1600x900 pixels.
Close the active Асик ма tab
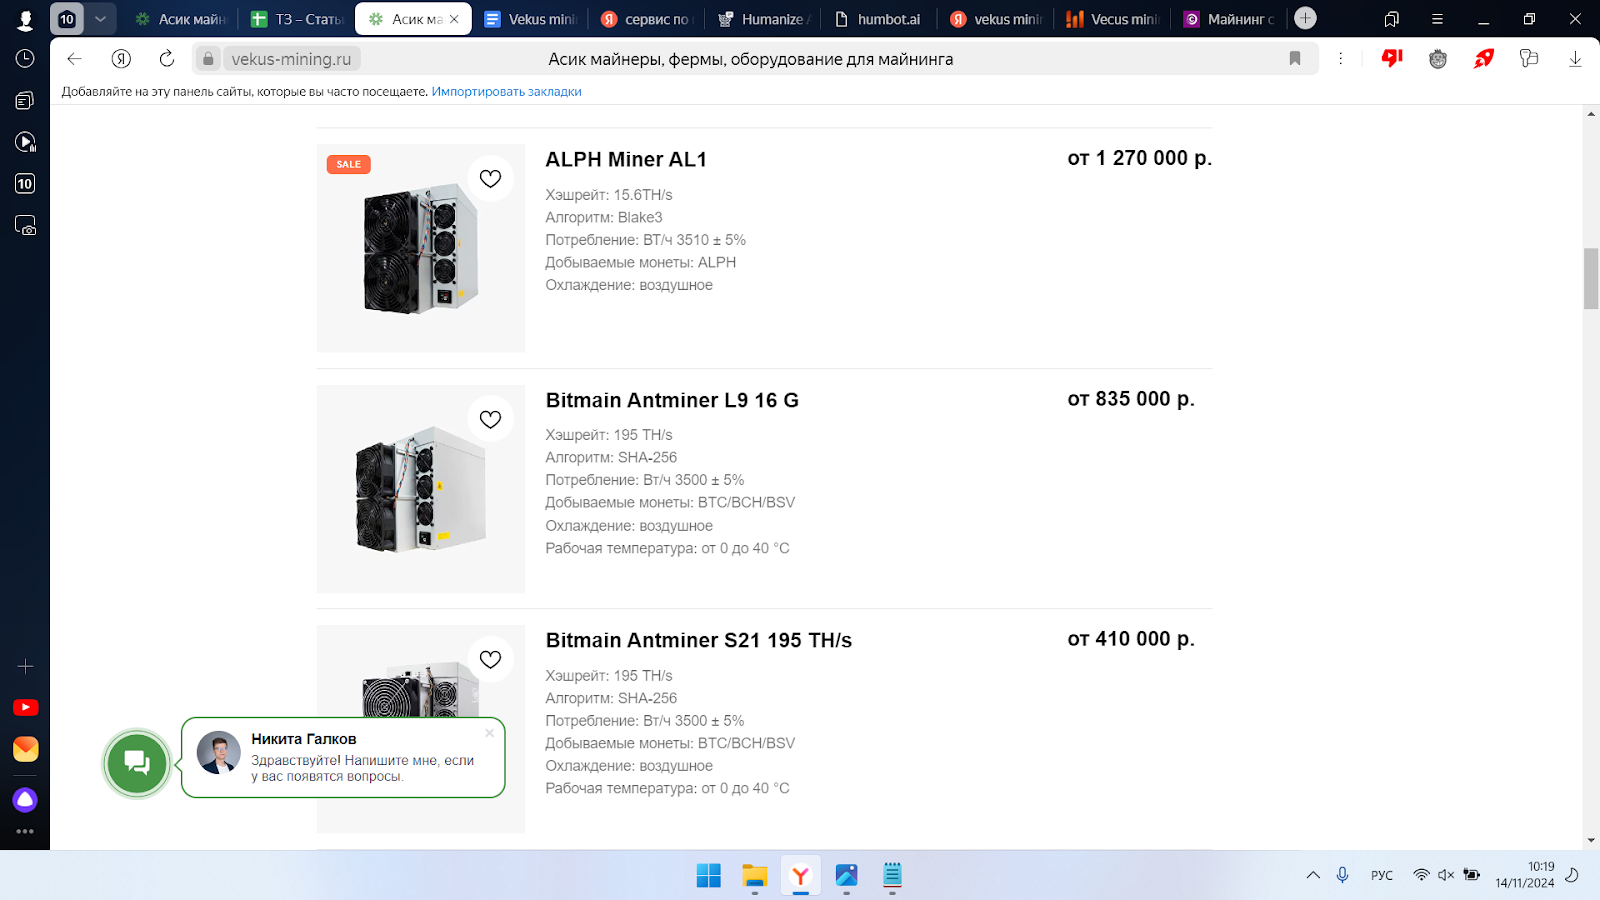pos(454,19)
